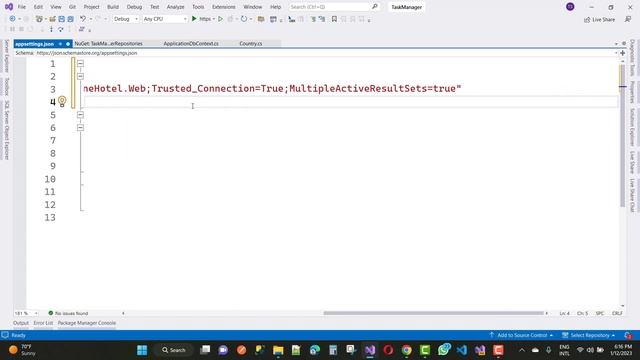This screenshot has width=640, height=360.
Task: Click the taskbar Search box
Action: tap(174, 350)
